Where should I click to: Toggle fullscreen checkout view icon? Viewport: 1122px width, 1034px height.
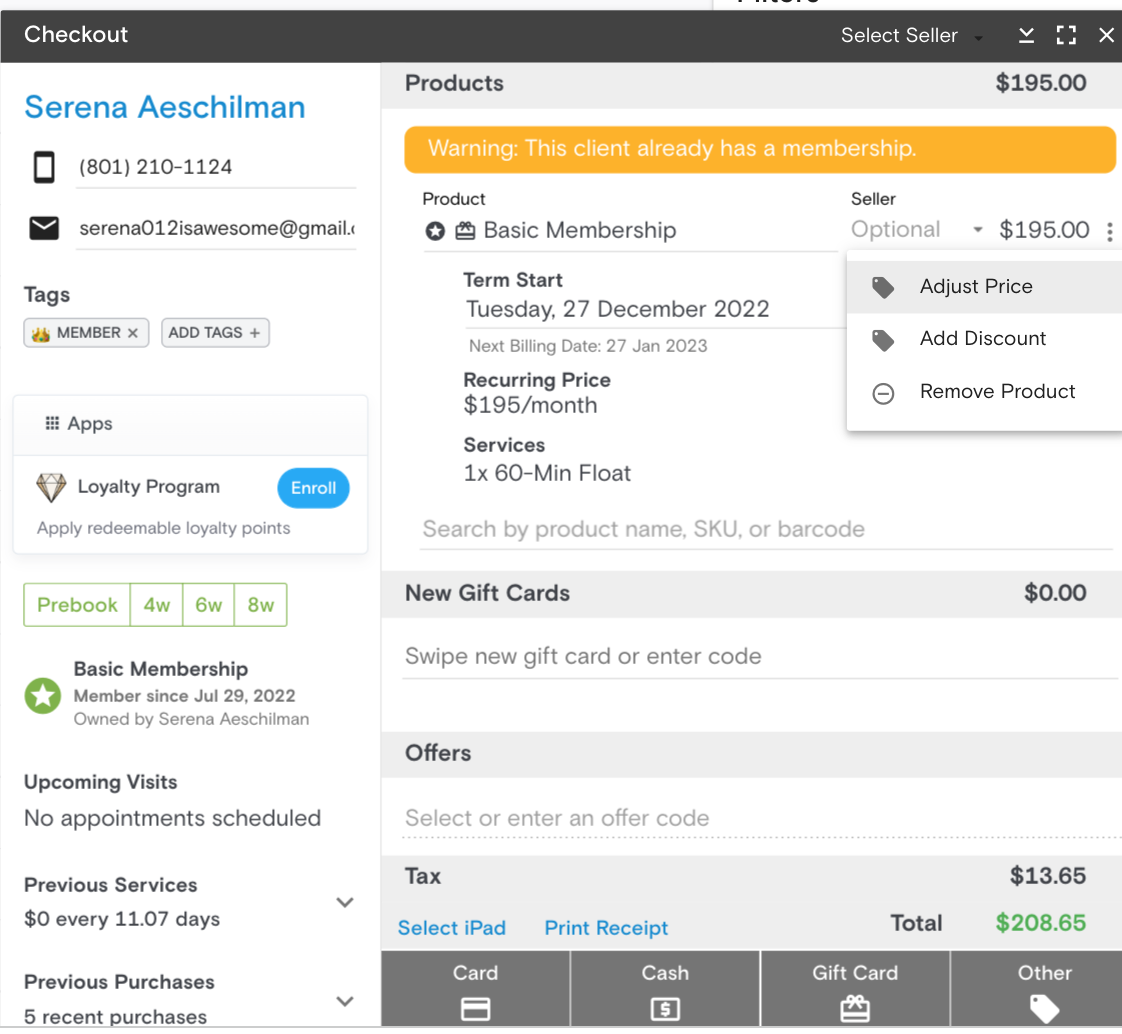(1066, 36)
